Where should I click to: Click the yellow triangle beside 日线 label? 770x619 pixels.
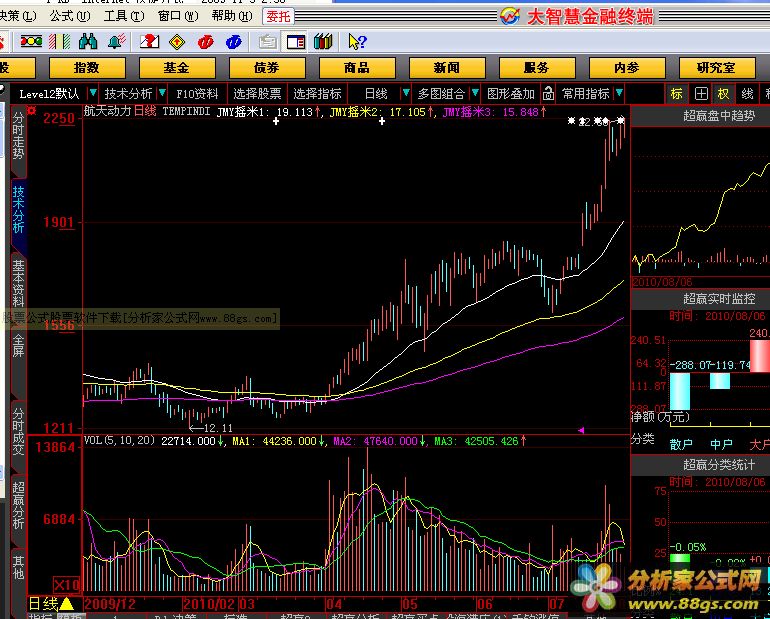[x=66, y=604]
